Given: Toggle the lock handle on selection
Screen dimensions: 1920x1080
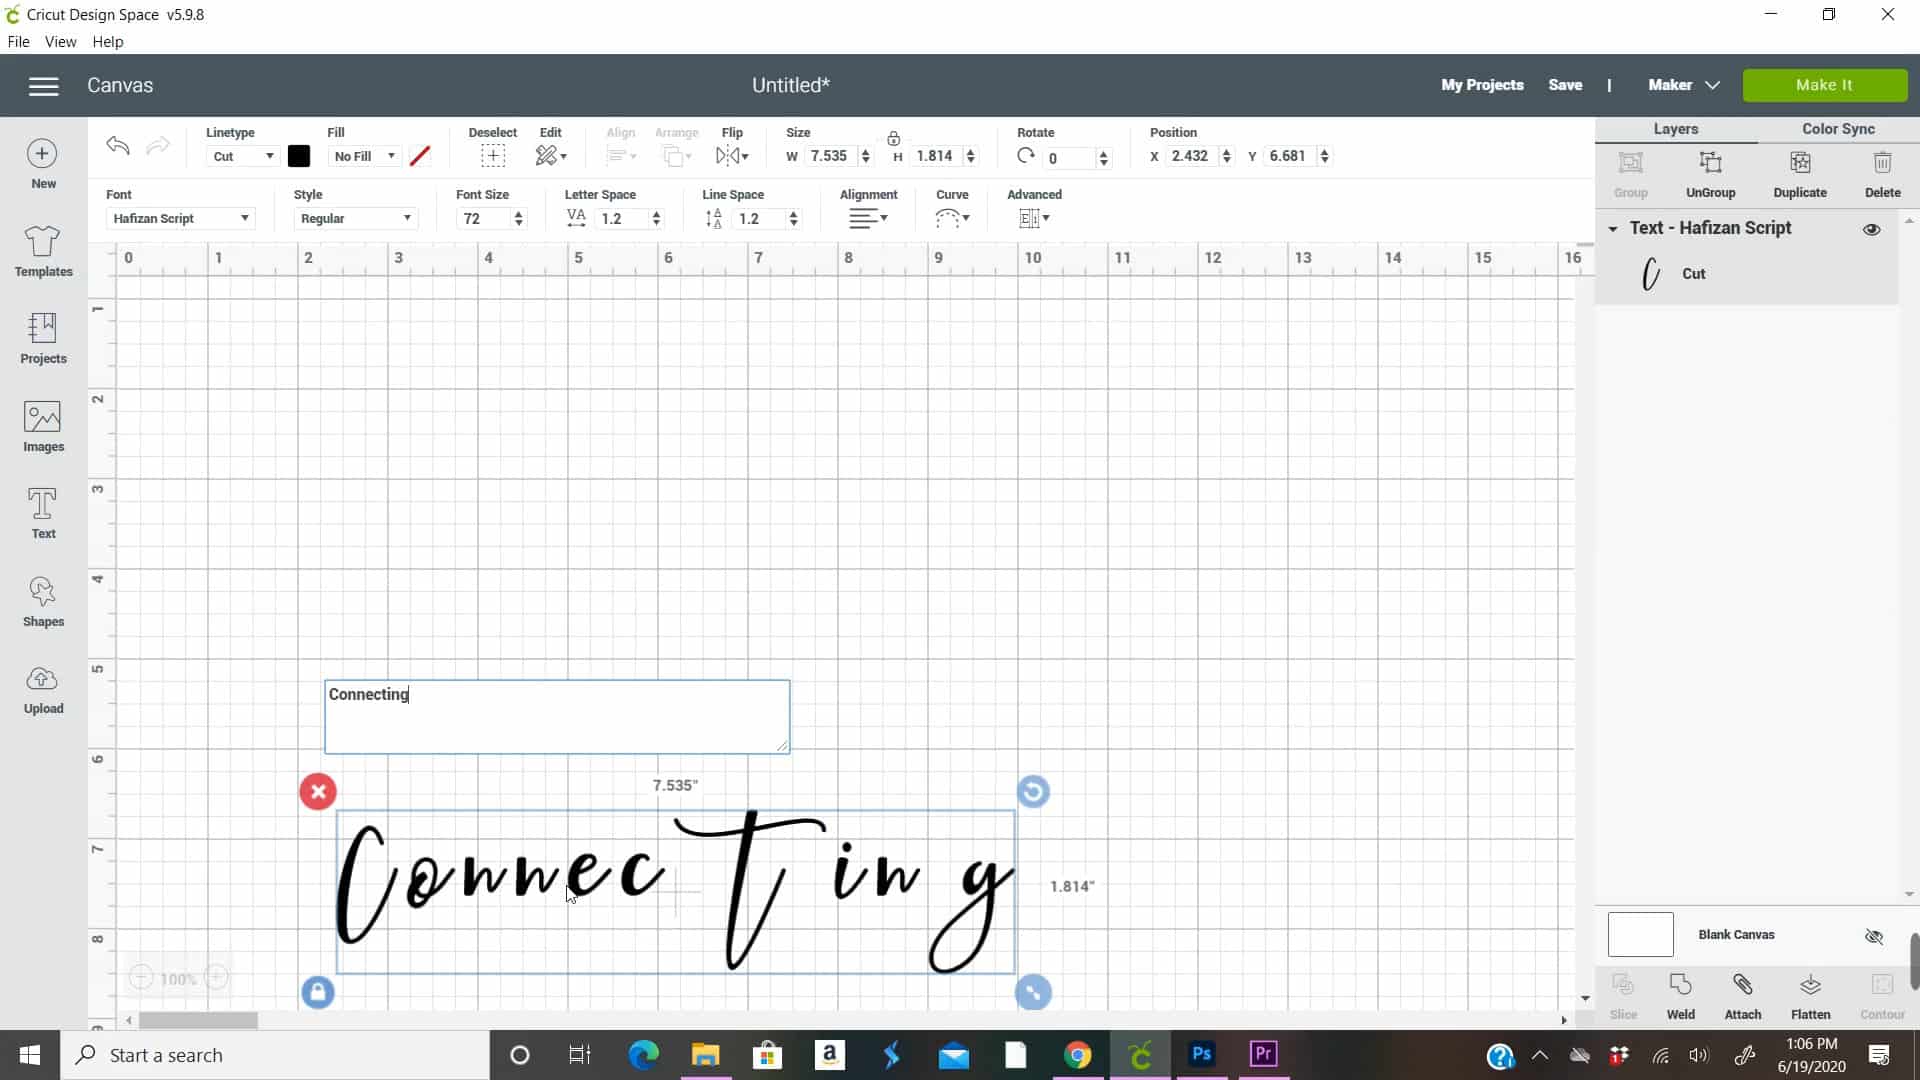Looking at the screenshot, I should pyautogui.click(x=318, y=992).
